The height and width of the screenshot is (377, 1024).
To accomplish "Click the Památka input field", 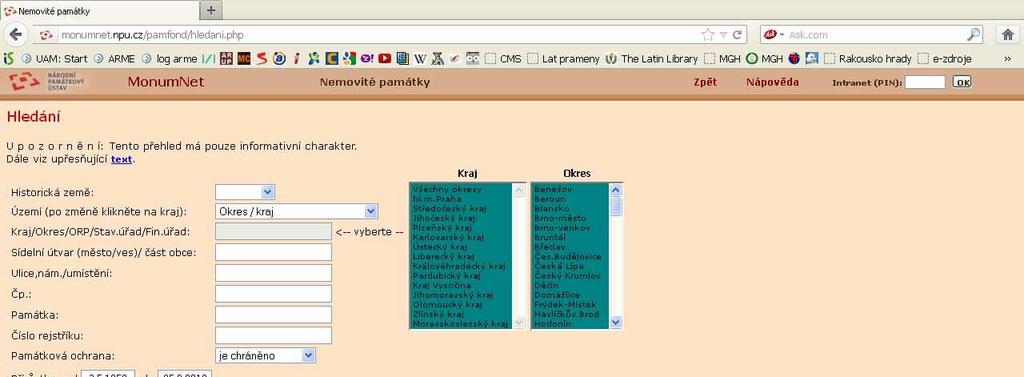I will [273, 314].
